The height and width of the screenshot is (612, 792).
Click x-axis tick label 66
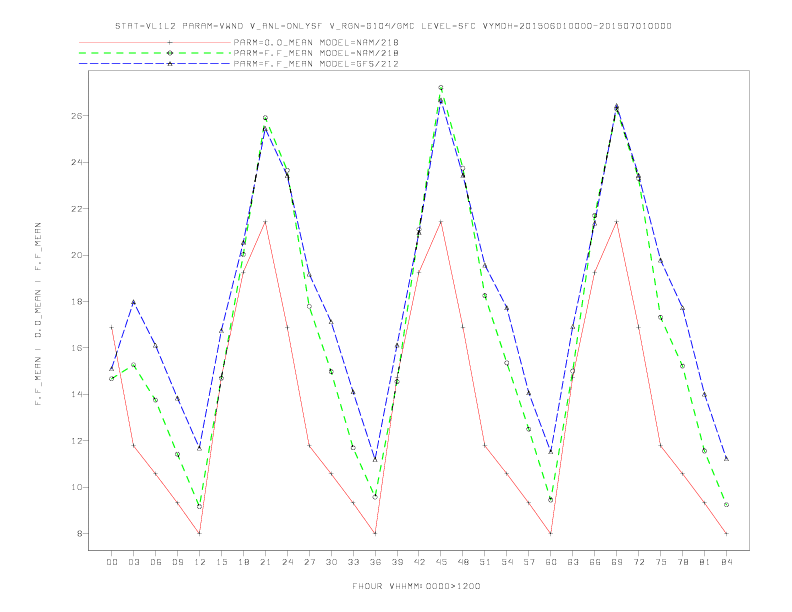[x=595, y=562]
